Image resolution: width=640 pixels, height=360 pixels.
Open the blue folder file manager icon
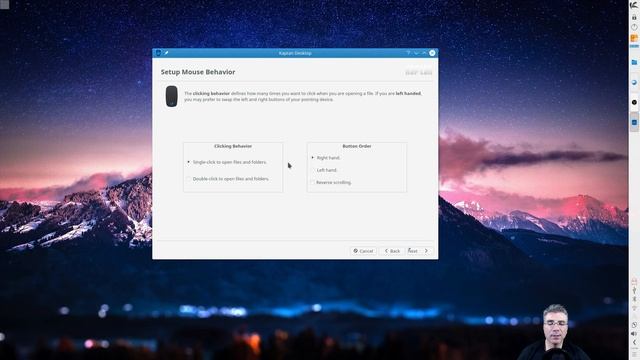pyautogui.click(x=634, y=62)
